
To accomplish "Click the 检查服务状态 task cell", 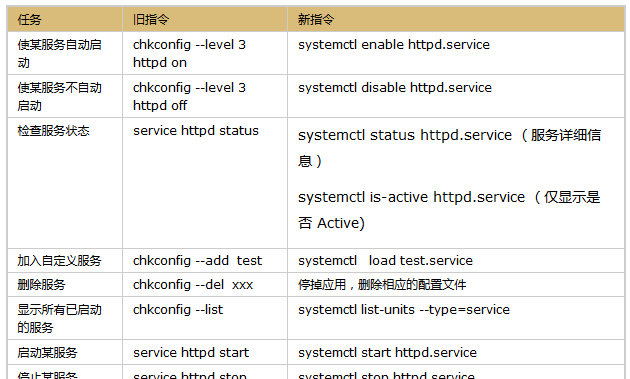I will (65, 183).
